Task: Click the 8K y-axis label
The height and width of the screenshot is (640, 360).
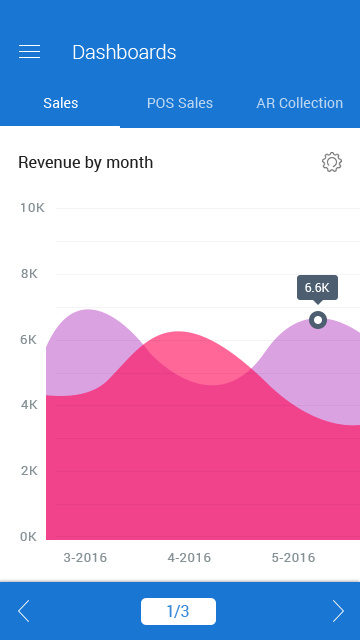Action: click(29, 274)
